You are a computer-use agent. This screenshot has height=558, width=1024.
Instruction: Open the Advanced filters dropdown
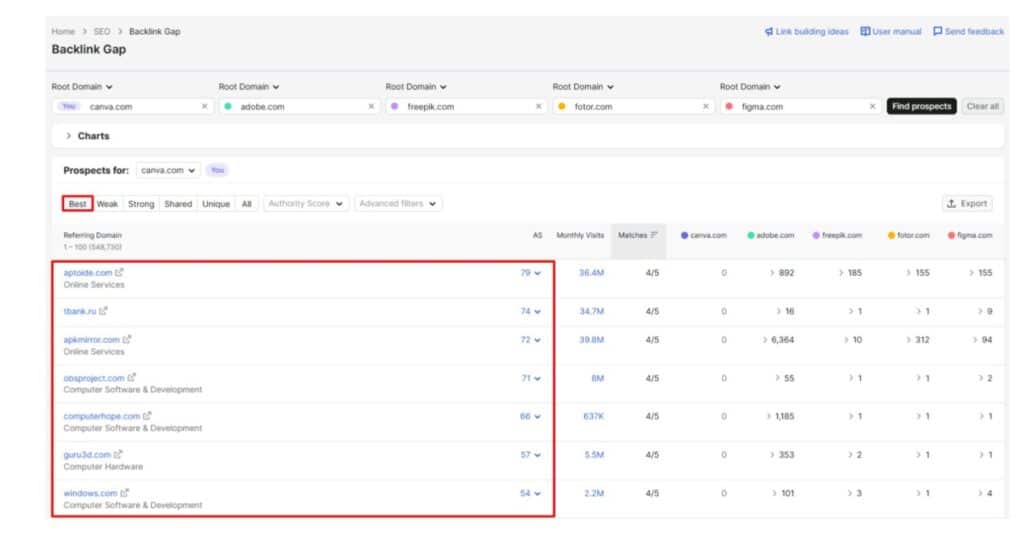click(x=398, y=204)
